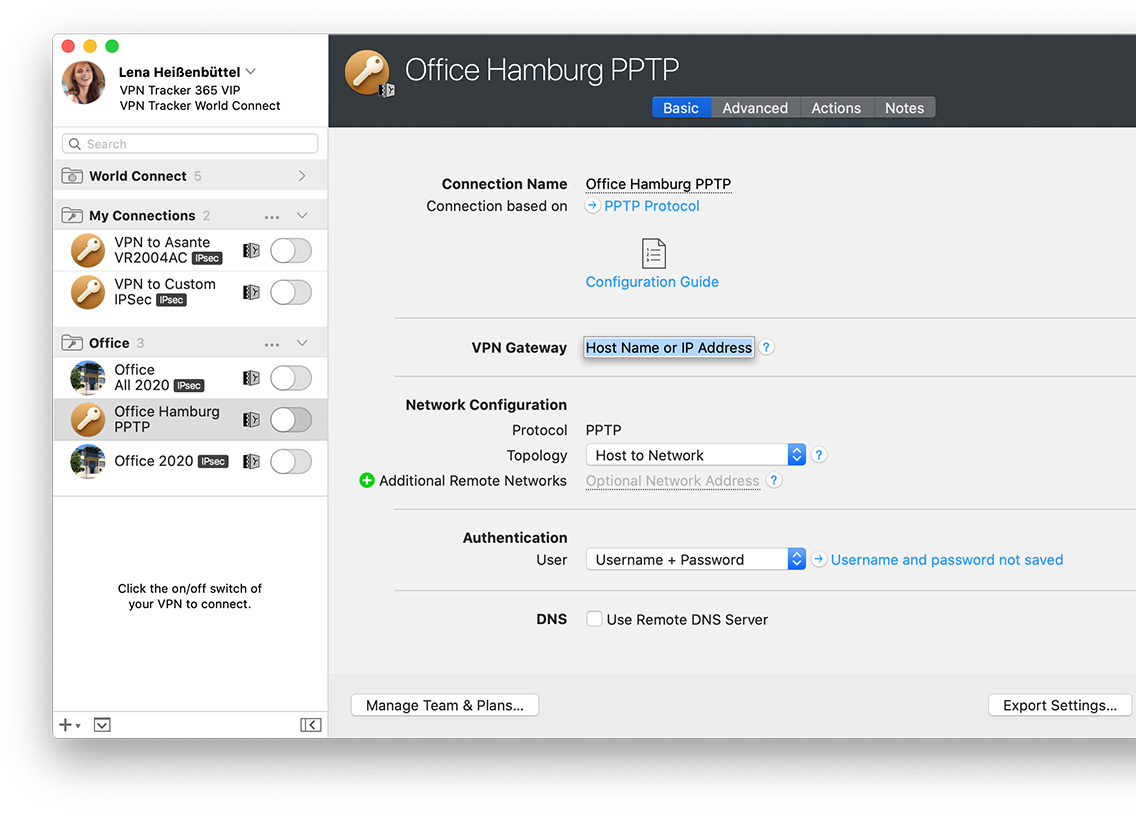
Task: Turn on VPN to Asante VR2004AC switch
Action: (x=290, y=250)
